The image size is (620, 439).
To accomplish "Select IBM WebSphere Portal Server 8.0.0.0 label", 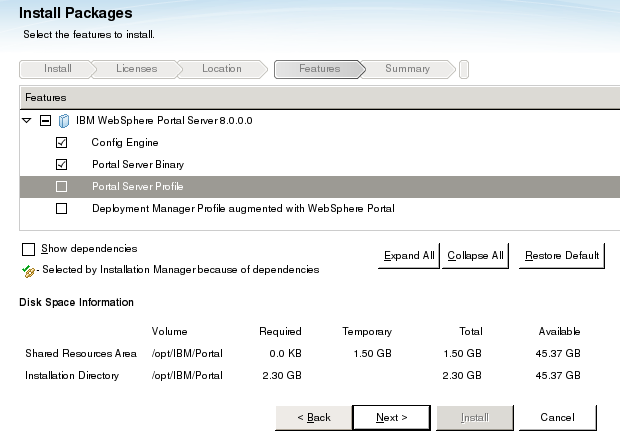I will pos(164,121).
